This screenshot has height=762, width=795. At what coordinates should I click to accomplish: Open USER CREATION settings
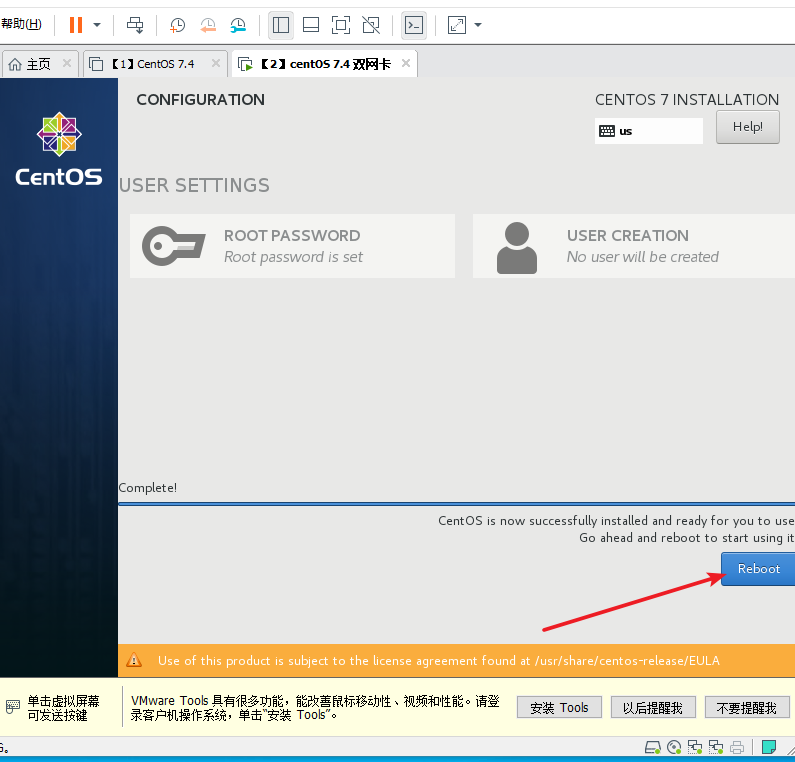tap(634, 246)
